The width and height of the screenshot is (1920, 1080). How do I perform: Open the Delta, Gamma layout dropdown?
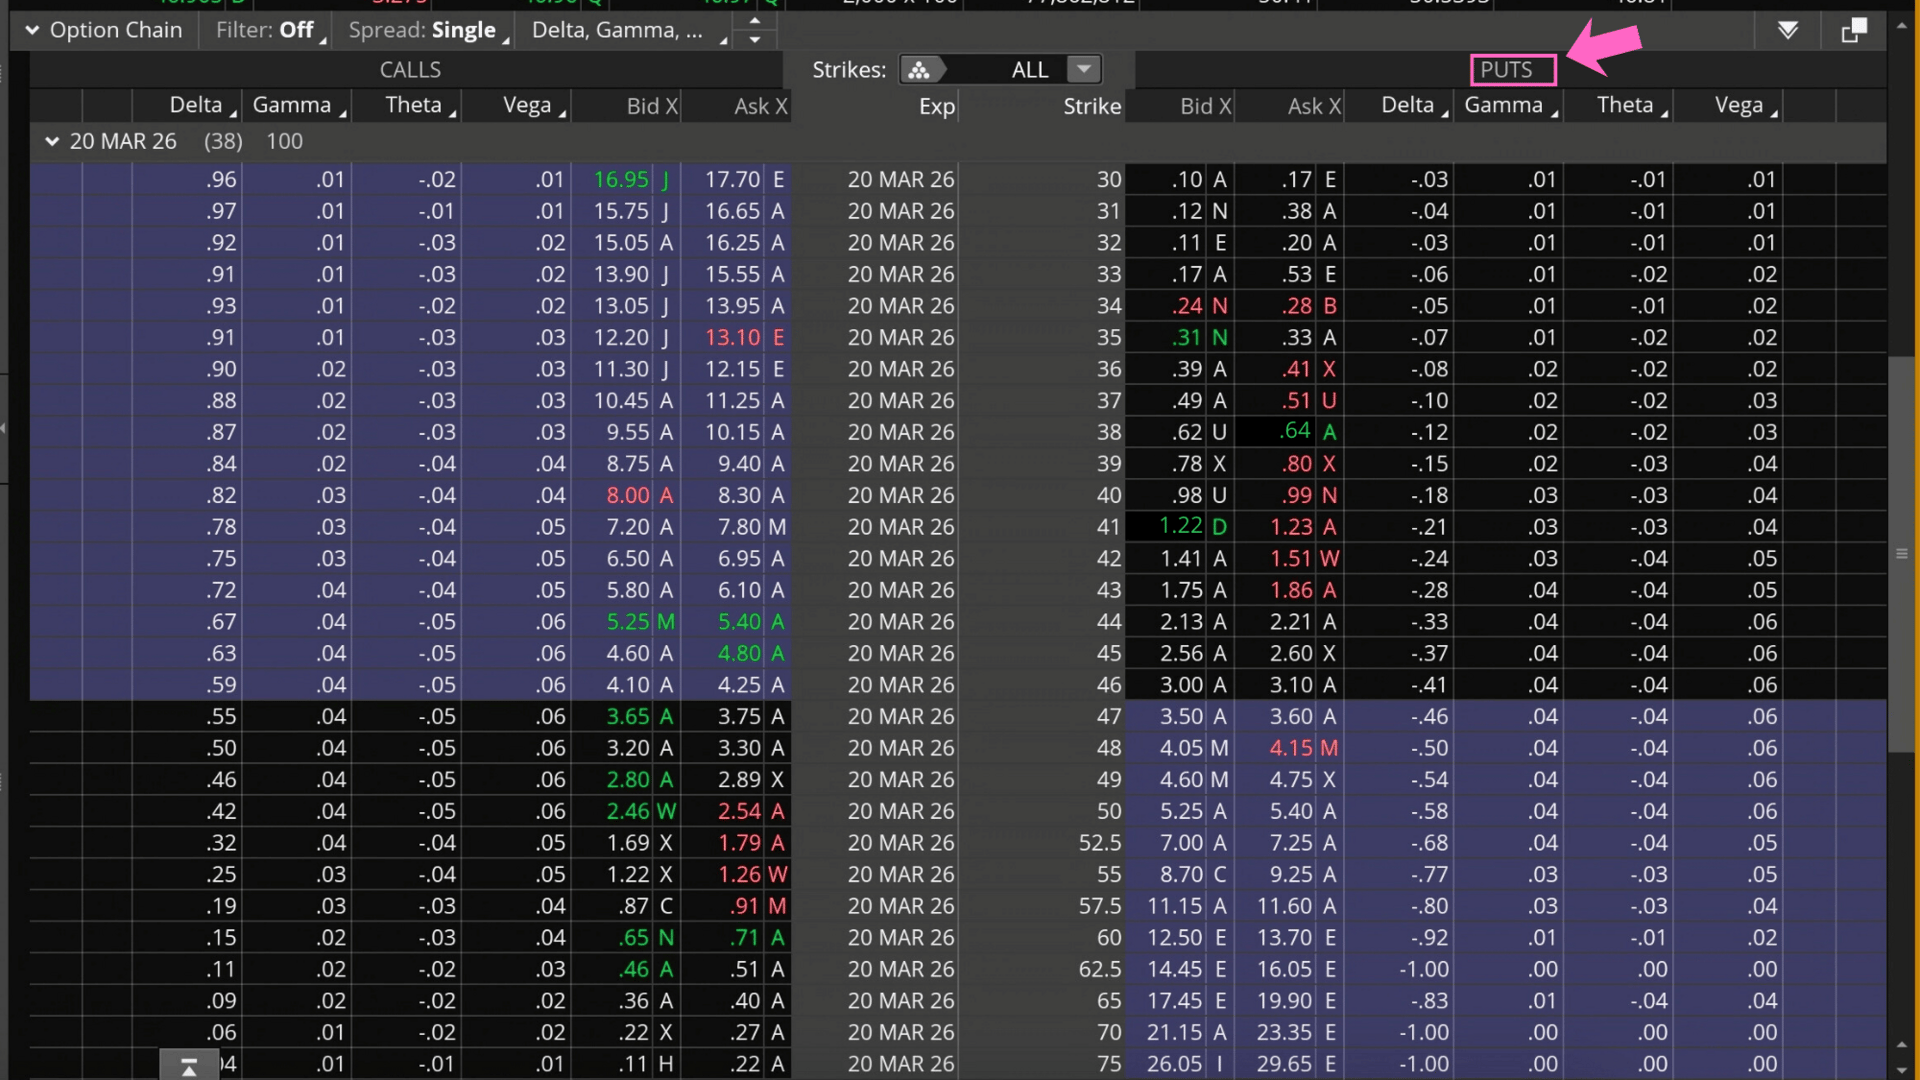click(618, 30)
